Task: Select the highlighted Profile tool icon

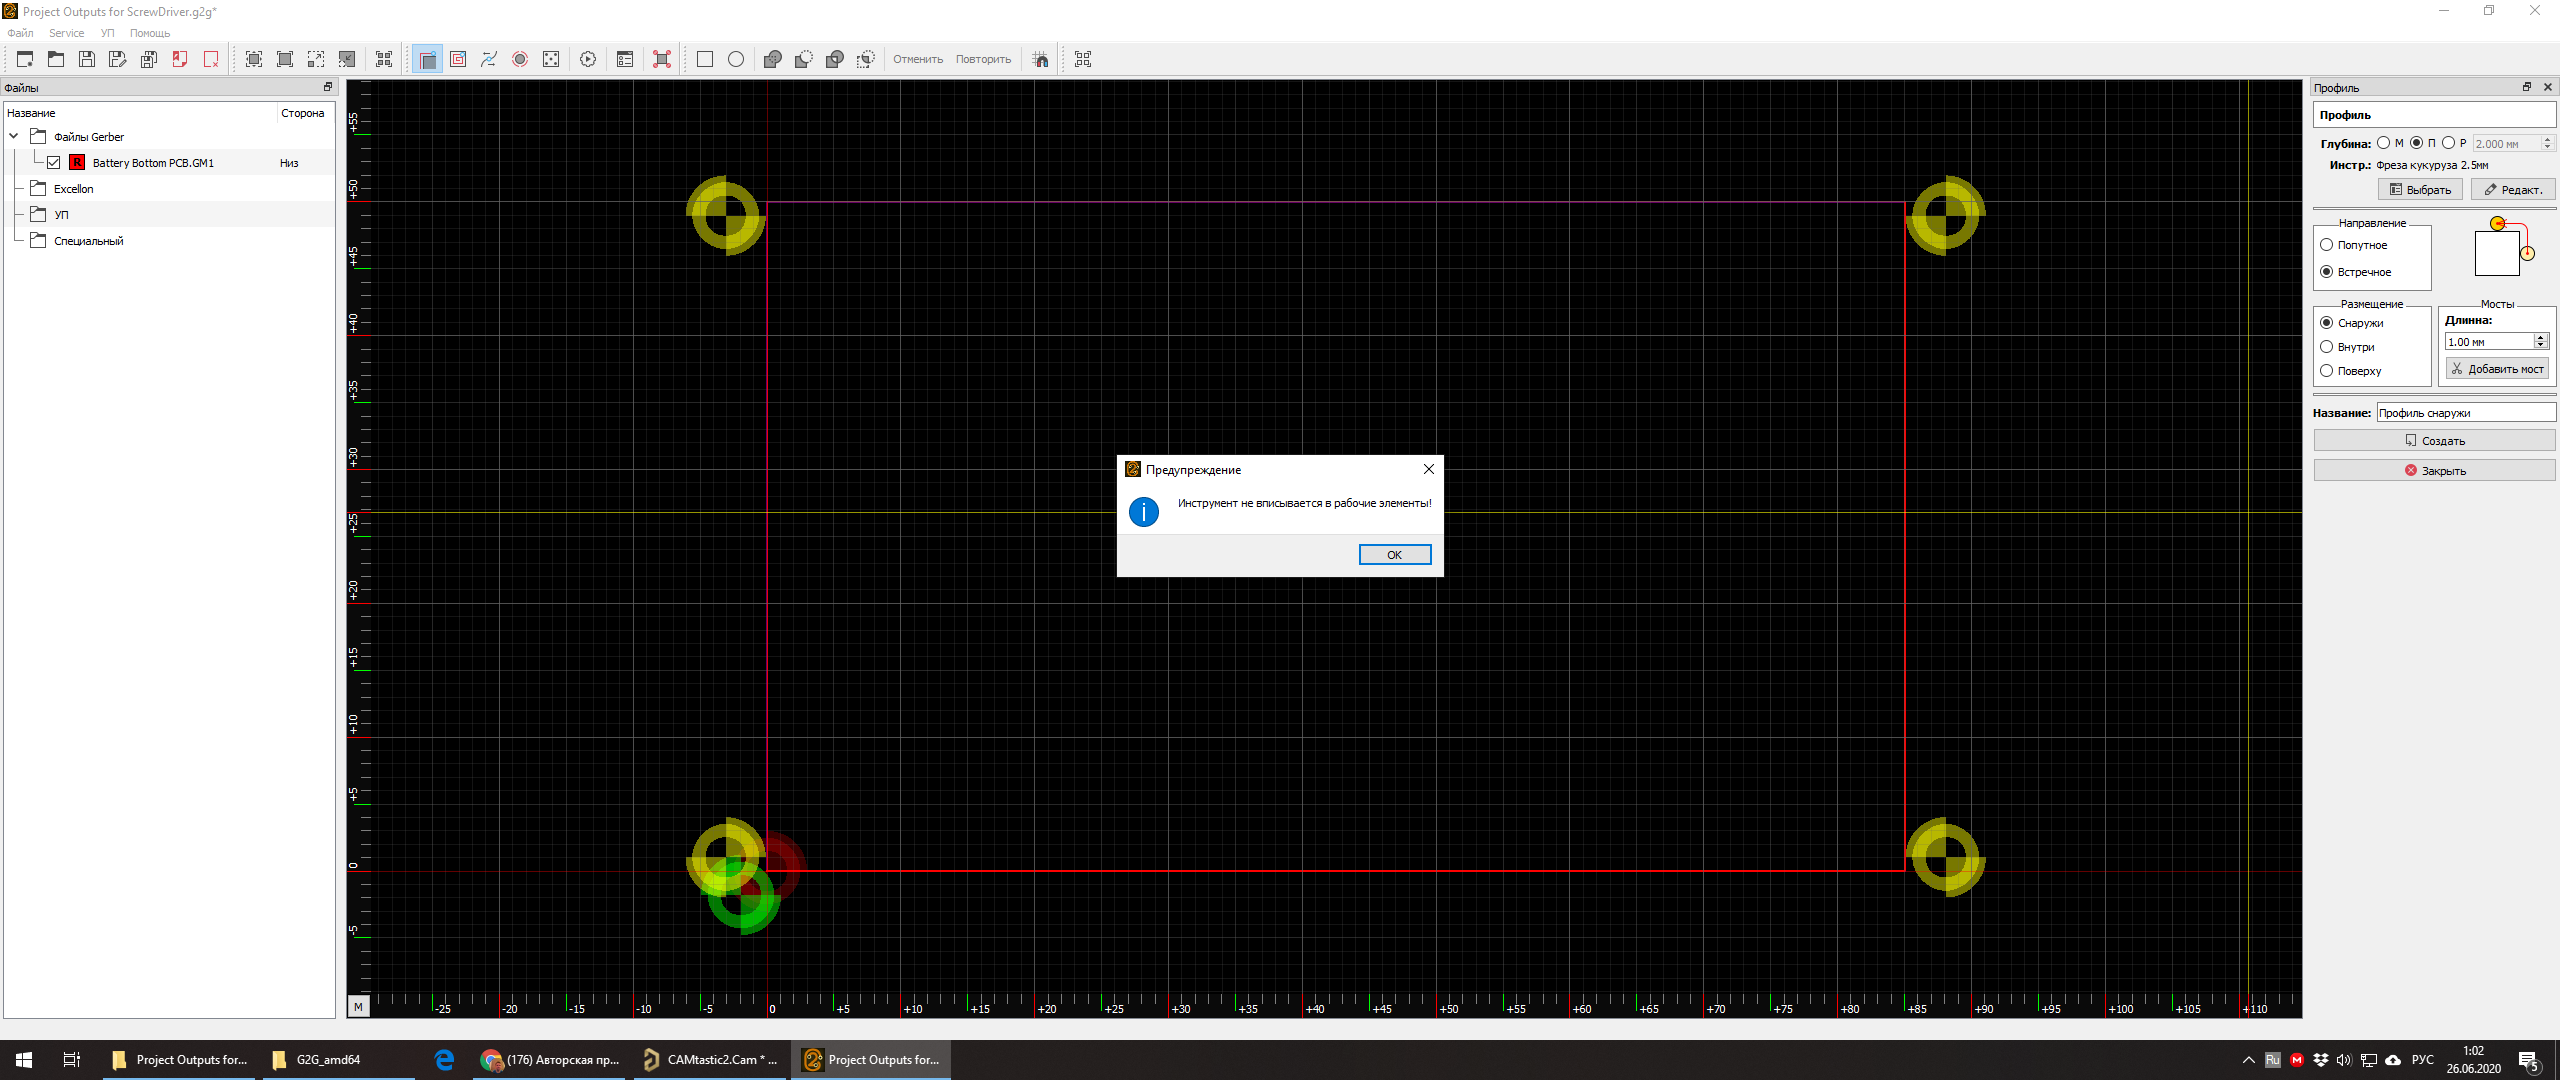Action: tap(427, 59)
